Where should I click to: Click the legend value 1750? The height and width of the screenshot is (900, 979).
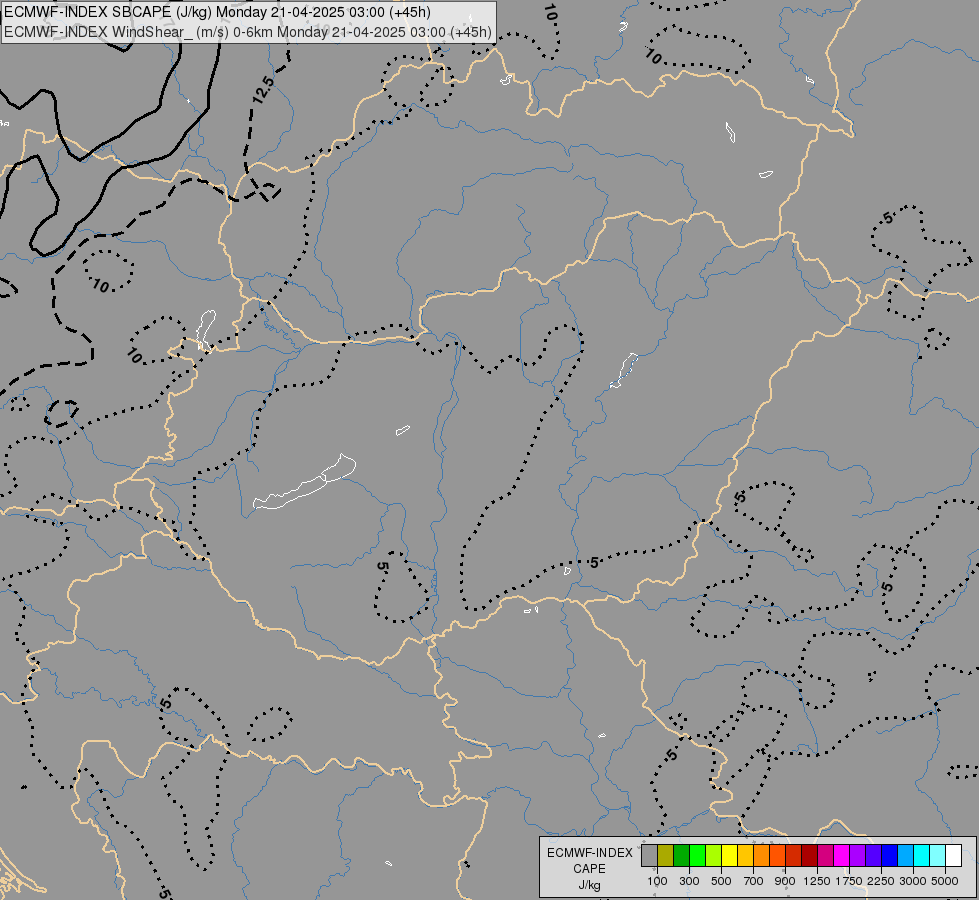click(x=849, y=881)
